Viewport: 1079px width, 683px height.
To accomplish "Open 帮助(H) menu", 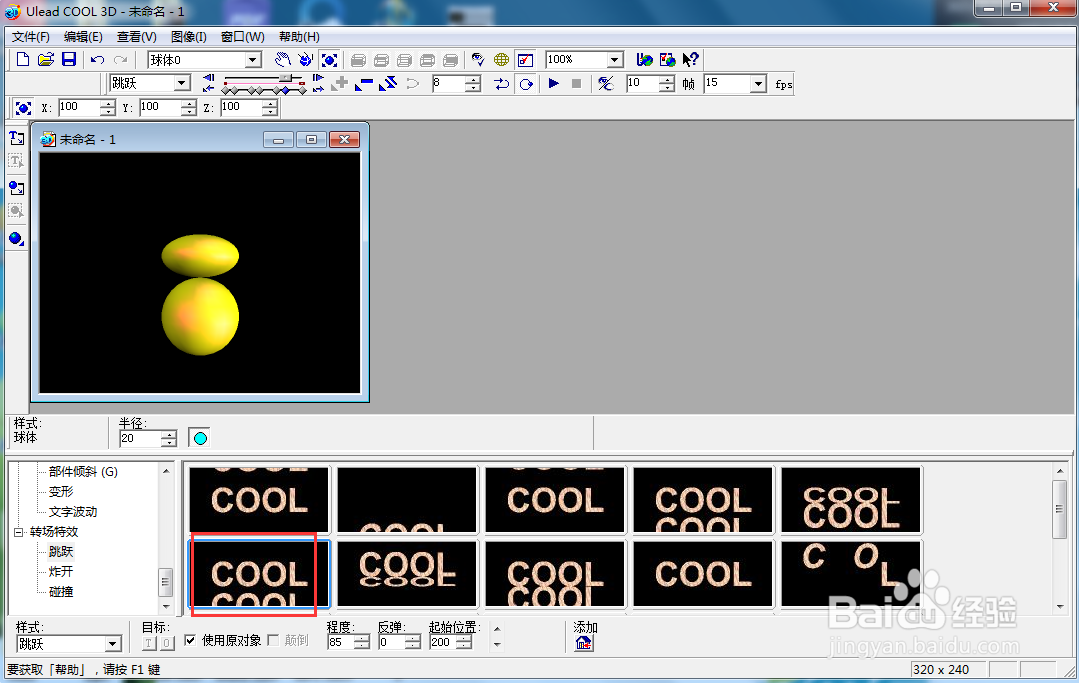I will (x=299, y=37).
